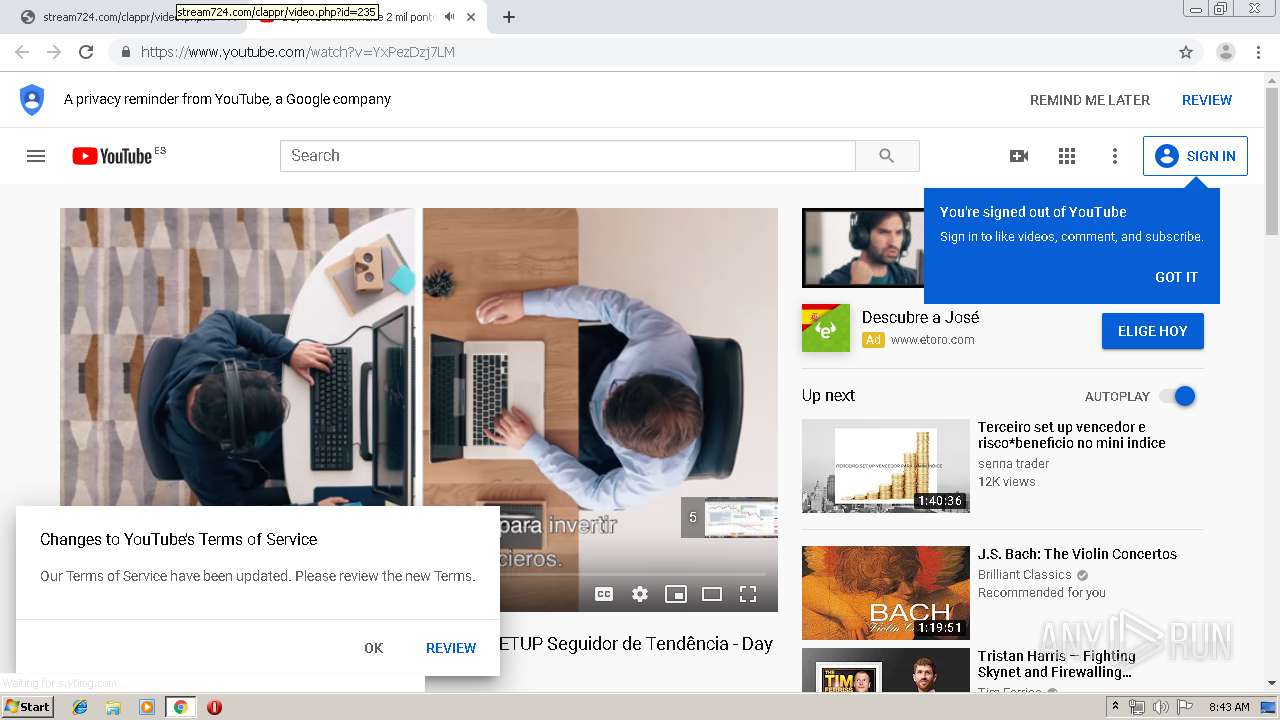Open Windows Media Player from taskbar

click(147, 707)
